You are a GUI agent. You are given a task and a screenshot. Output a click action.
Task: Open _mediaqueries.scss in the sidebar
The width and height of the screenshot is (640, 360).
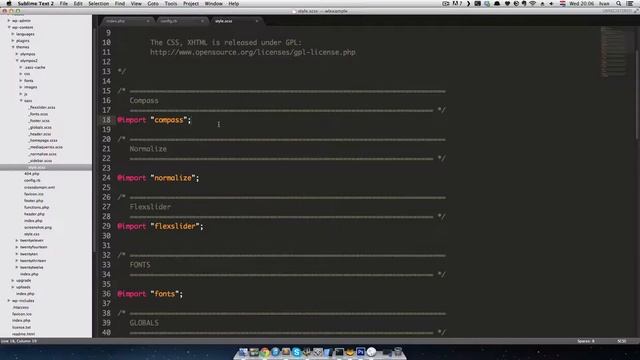point(45,147)
